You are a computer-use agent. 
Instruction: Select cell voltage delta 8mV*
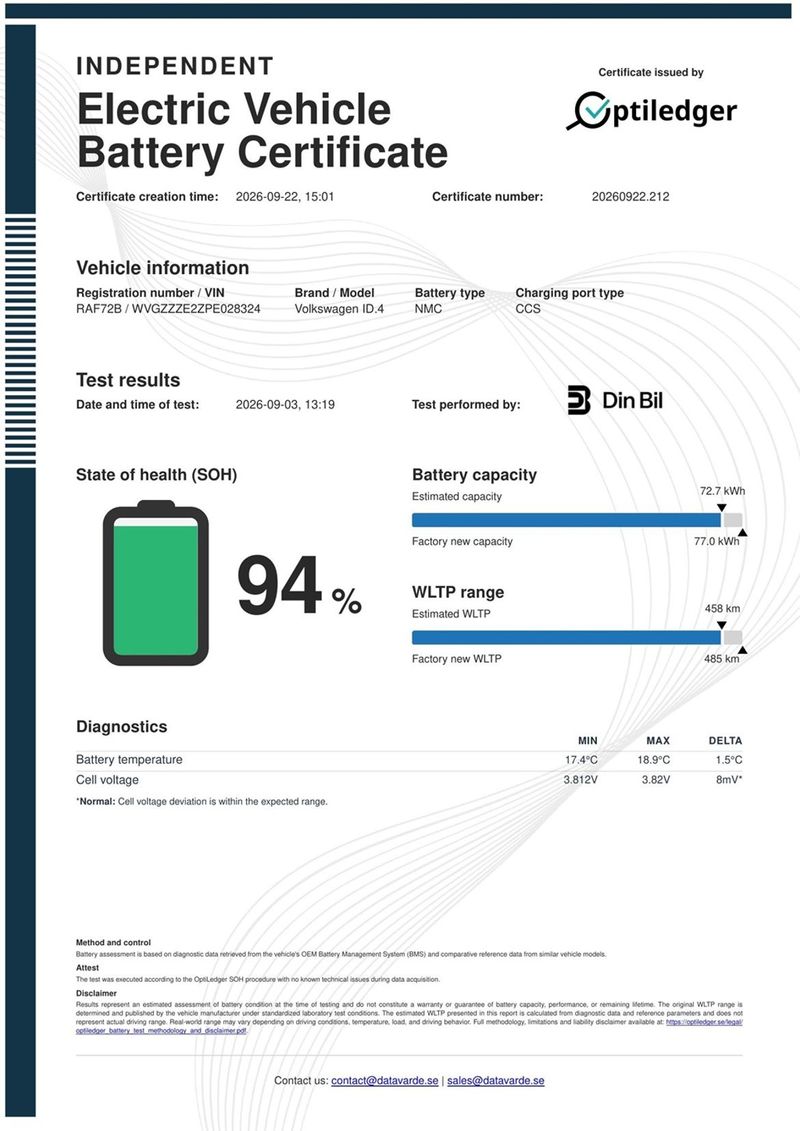[729, 780]
